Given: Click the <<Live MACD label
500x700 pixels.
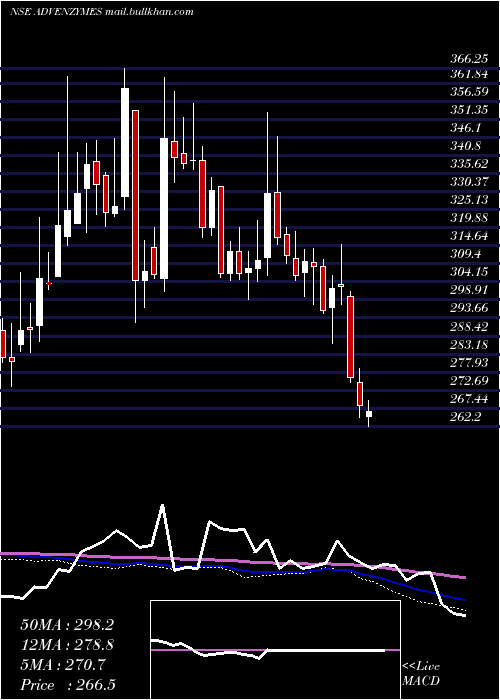Looking at the screenshot, I should (x=421, y=674).
